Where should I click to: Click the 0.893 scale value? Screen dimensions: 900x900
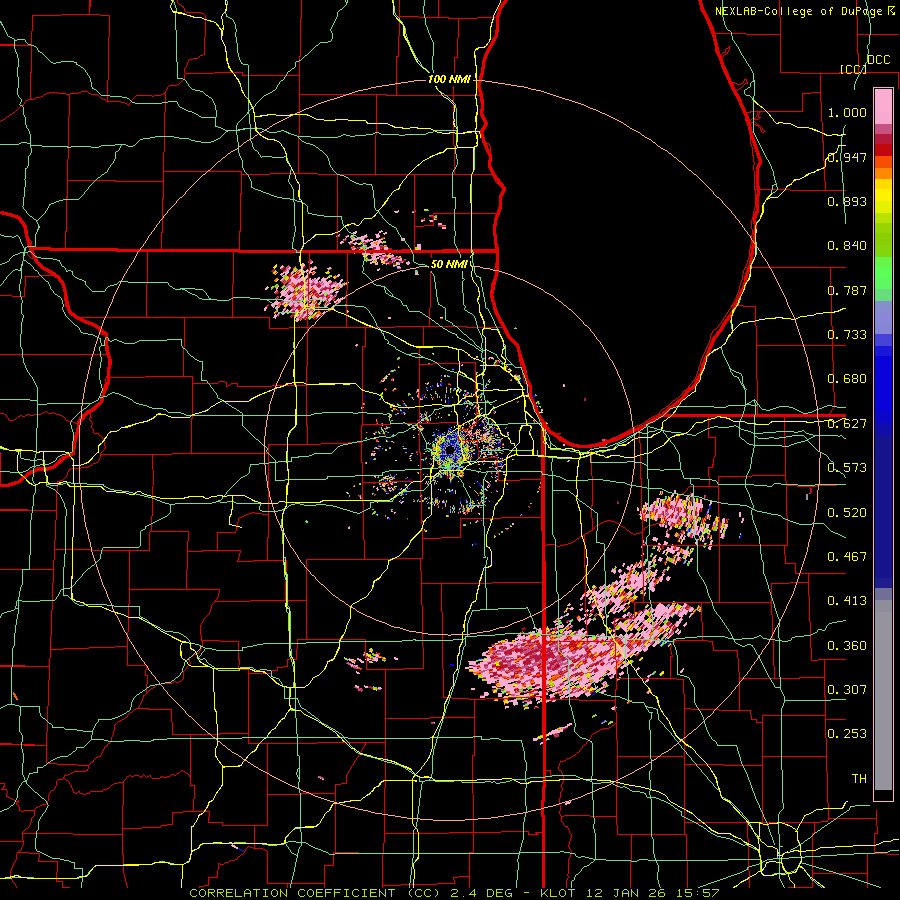tap(847, 201)
